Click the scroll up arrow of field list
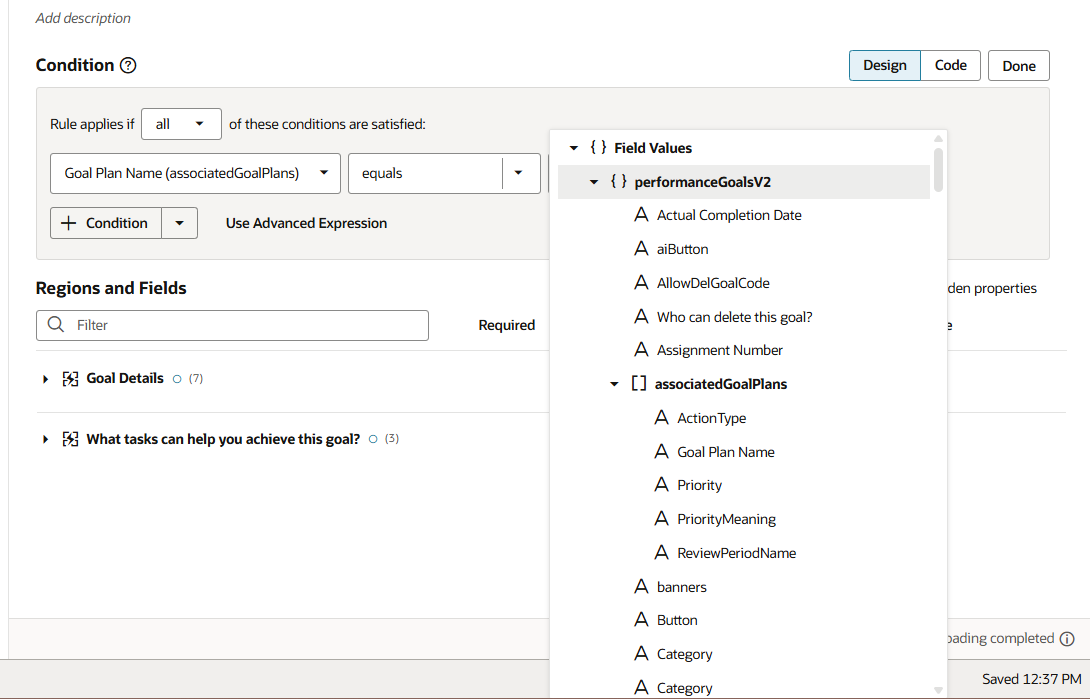Screen dimensions: 1090x699 click(938, 138)
